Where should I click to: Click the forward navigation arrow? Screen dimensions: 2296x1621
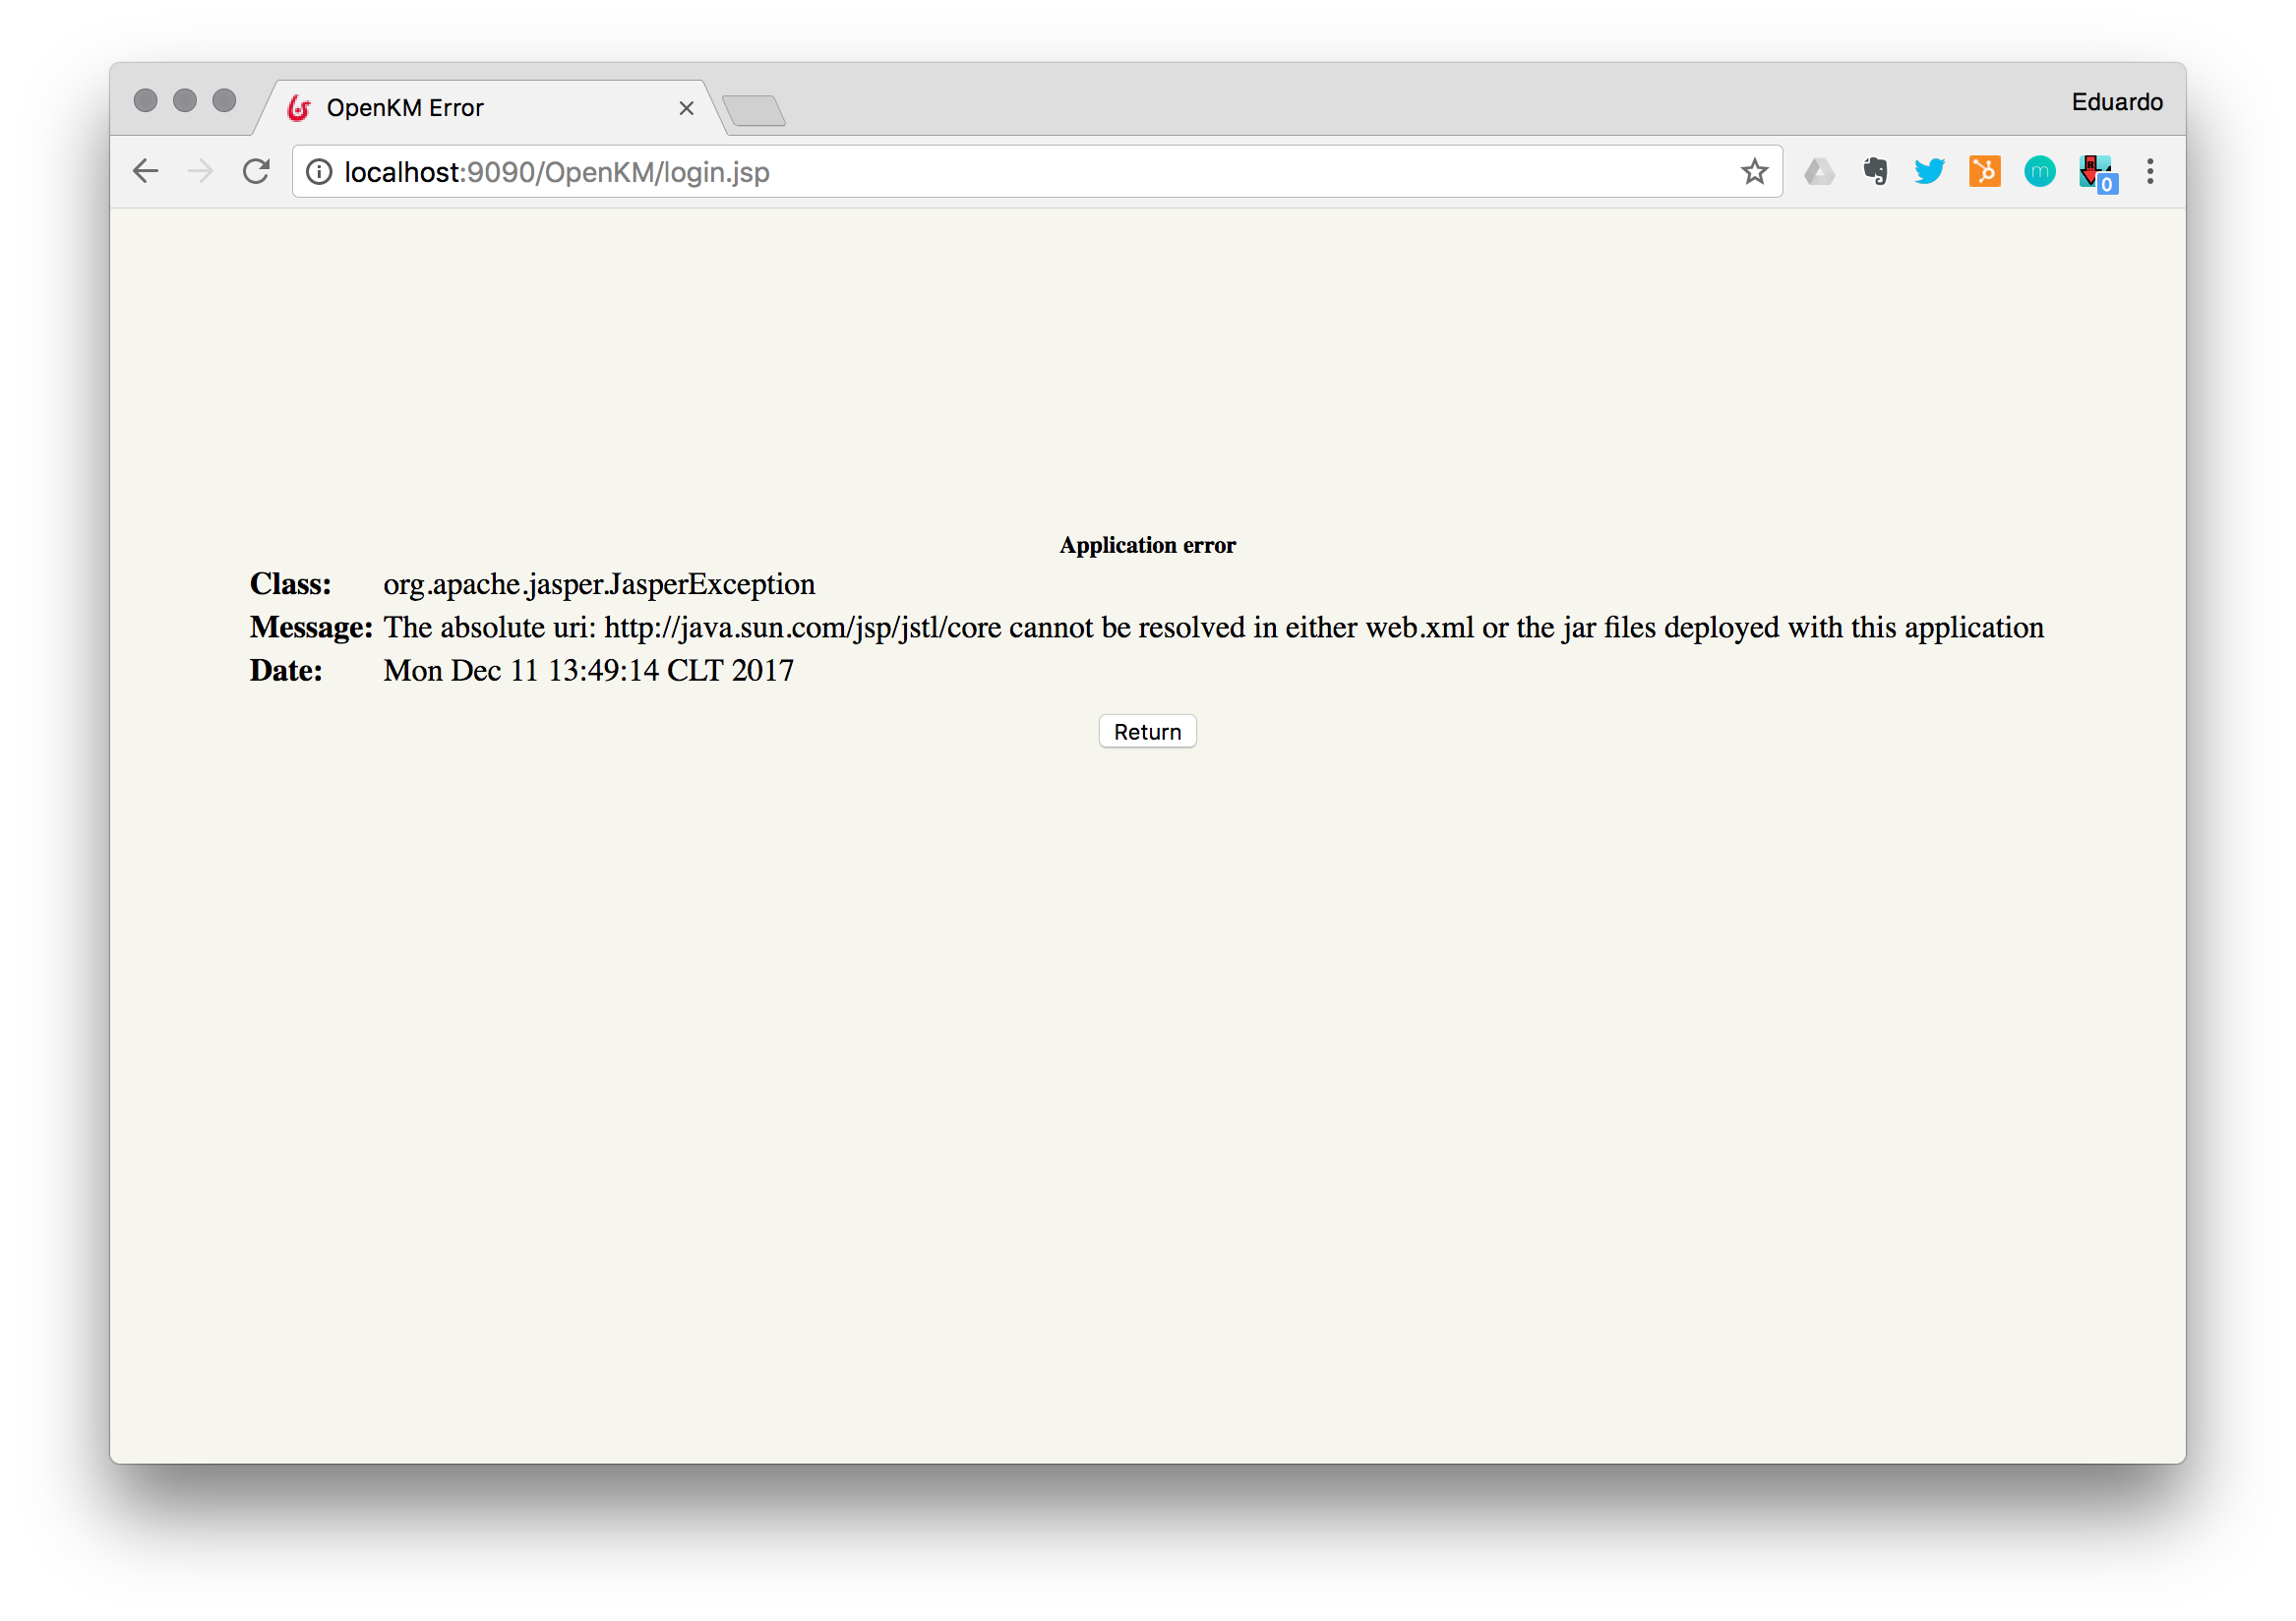[201, 172]
